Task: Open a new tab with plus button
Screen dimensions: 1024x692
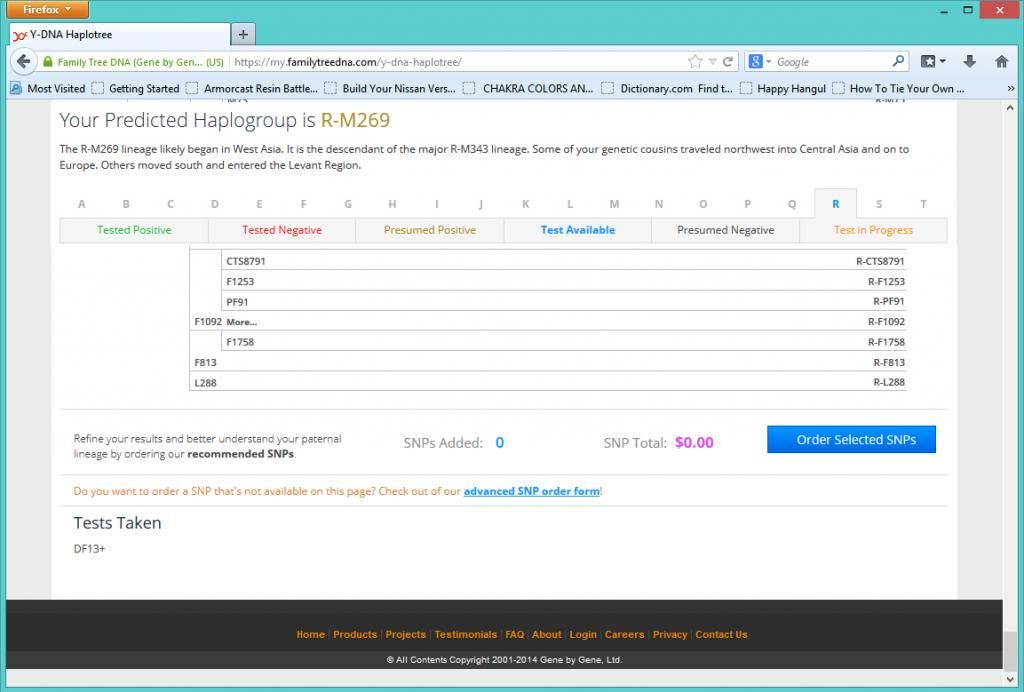Action: 243,35
